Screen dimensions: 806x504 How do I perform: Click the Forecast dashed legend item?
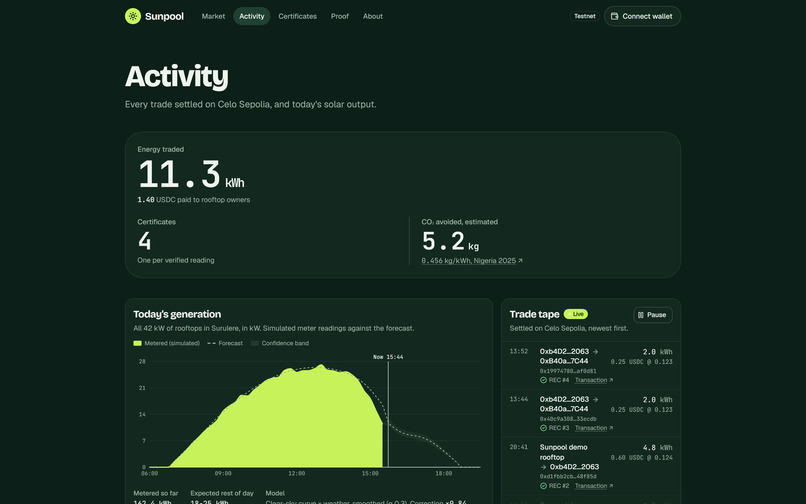pyautogui.click(x=225, y=343)
